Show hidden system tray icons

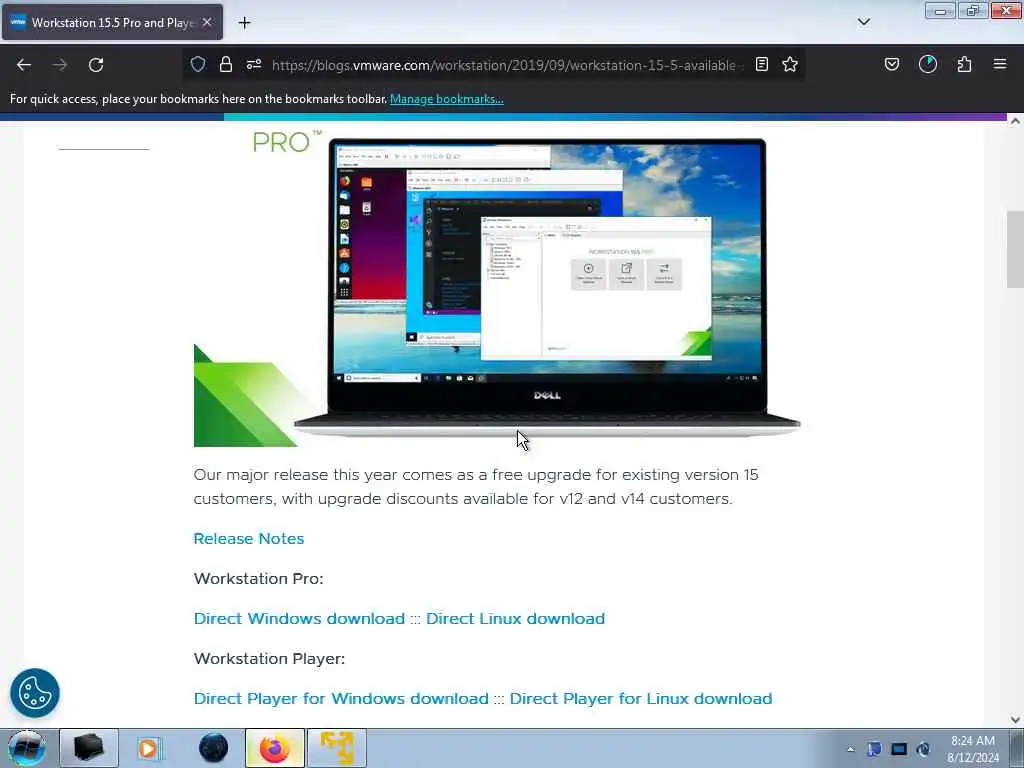tap(850, 749)
